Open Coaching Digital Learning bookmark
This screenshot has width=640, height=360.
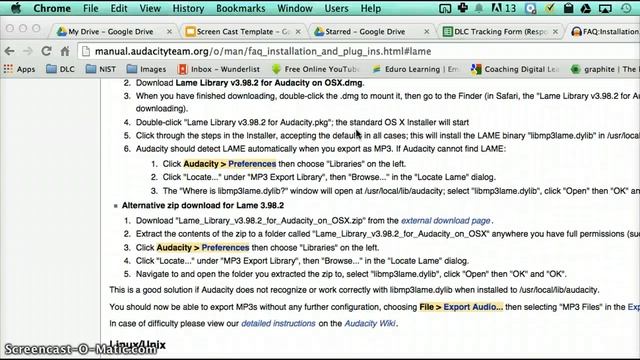[515, 69]
